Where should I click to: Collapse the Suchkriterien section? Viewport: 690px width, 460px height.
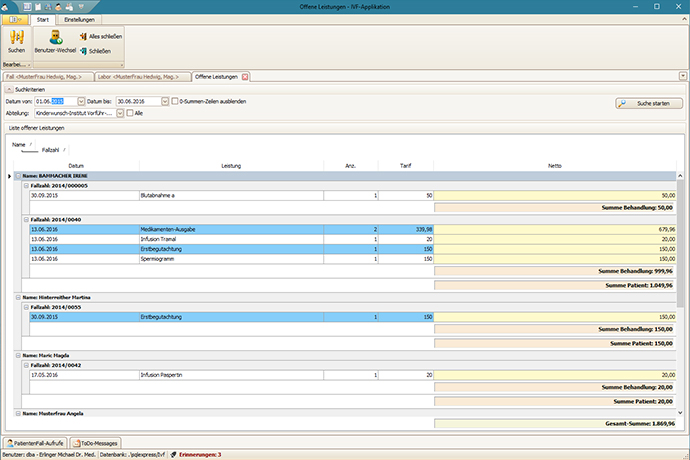(9, 89)
